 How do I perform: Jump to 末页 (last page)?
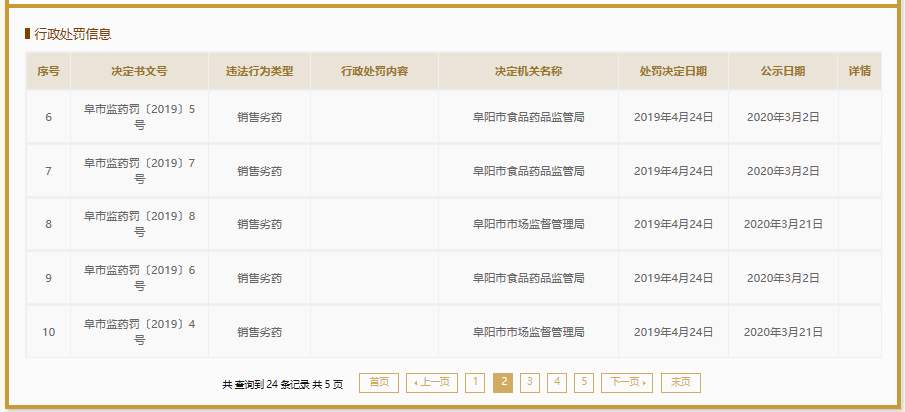[680, 383]
